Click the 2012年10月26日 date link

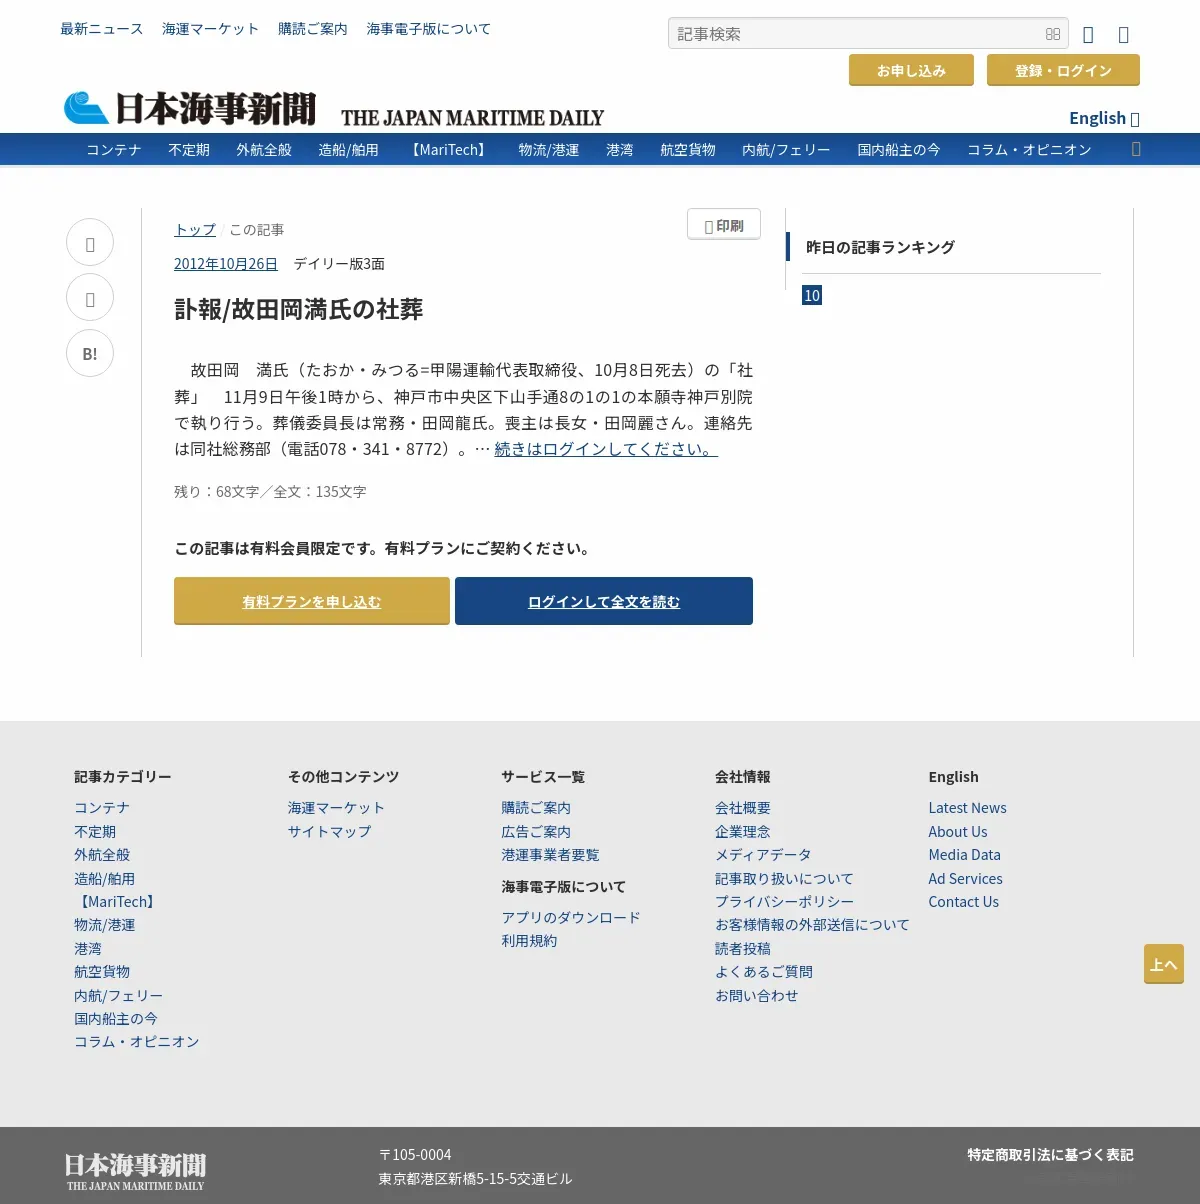click(226, 263)
